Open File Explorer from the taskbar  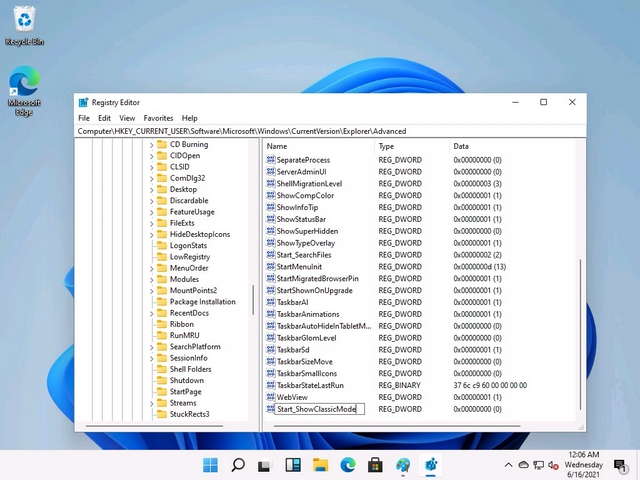[321, 465]
